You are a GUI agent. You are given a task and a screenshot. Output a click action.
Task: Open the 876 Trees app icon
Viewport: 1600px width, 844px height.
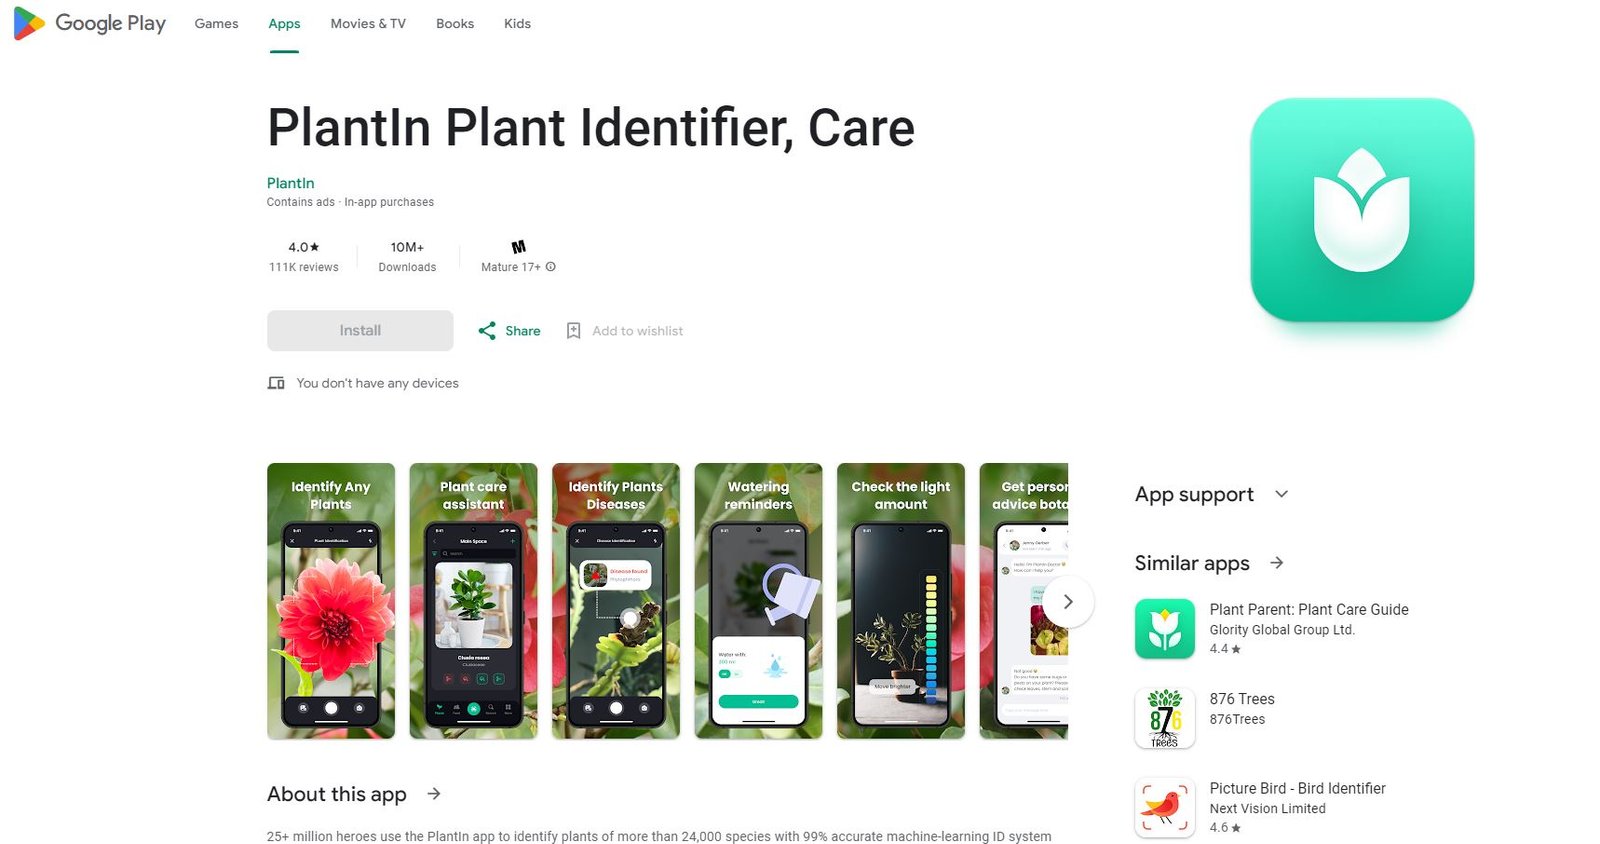[x=1165, y=718]
